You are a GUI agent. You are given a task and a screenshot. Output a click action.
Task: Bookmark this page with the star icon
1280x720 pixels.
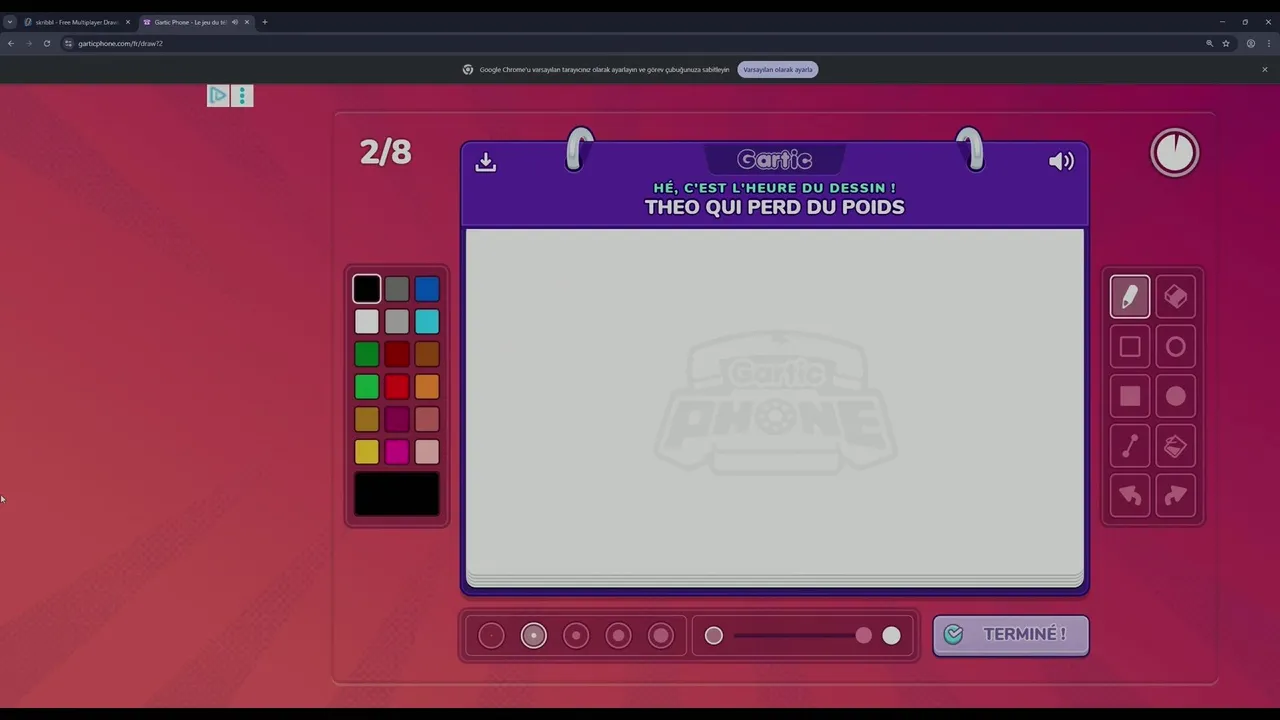coord(1226,44)
